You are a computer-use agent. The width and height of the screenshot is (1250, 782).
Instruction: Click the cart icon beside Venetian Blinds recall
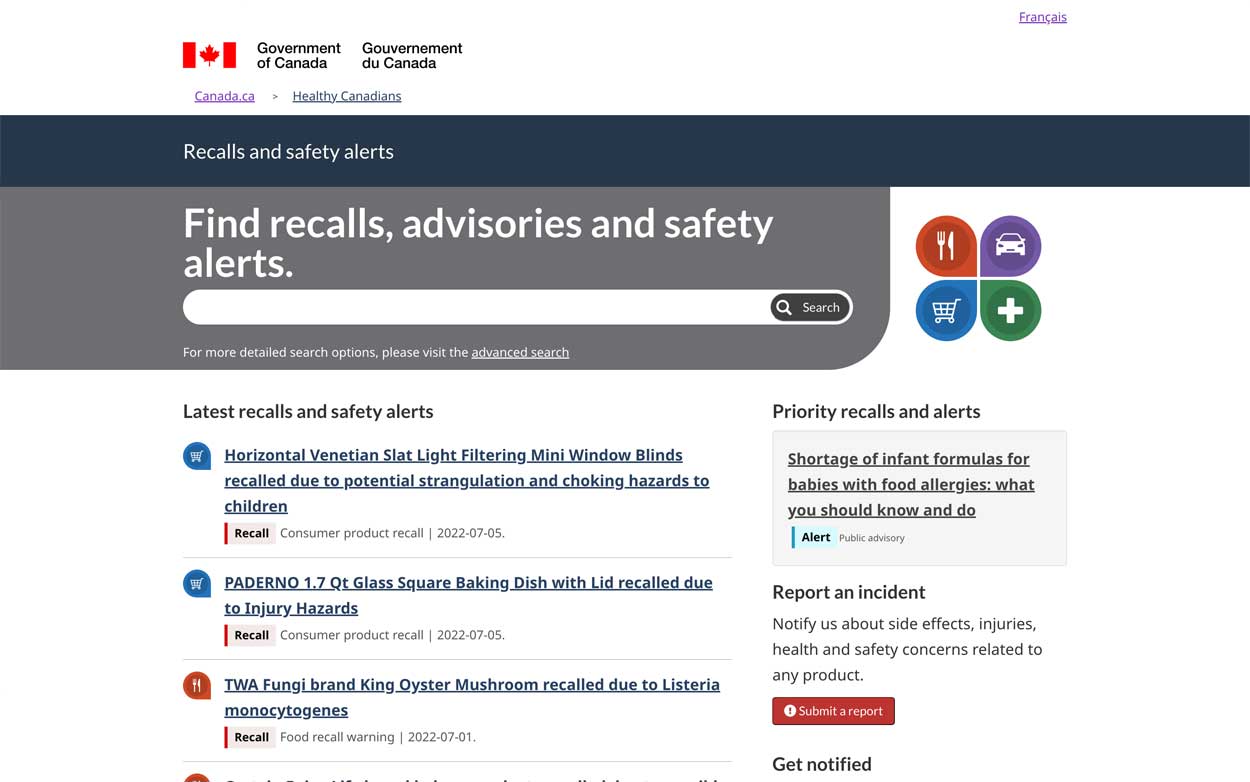pyautogui.click(x=197, y=456)
